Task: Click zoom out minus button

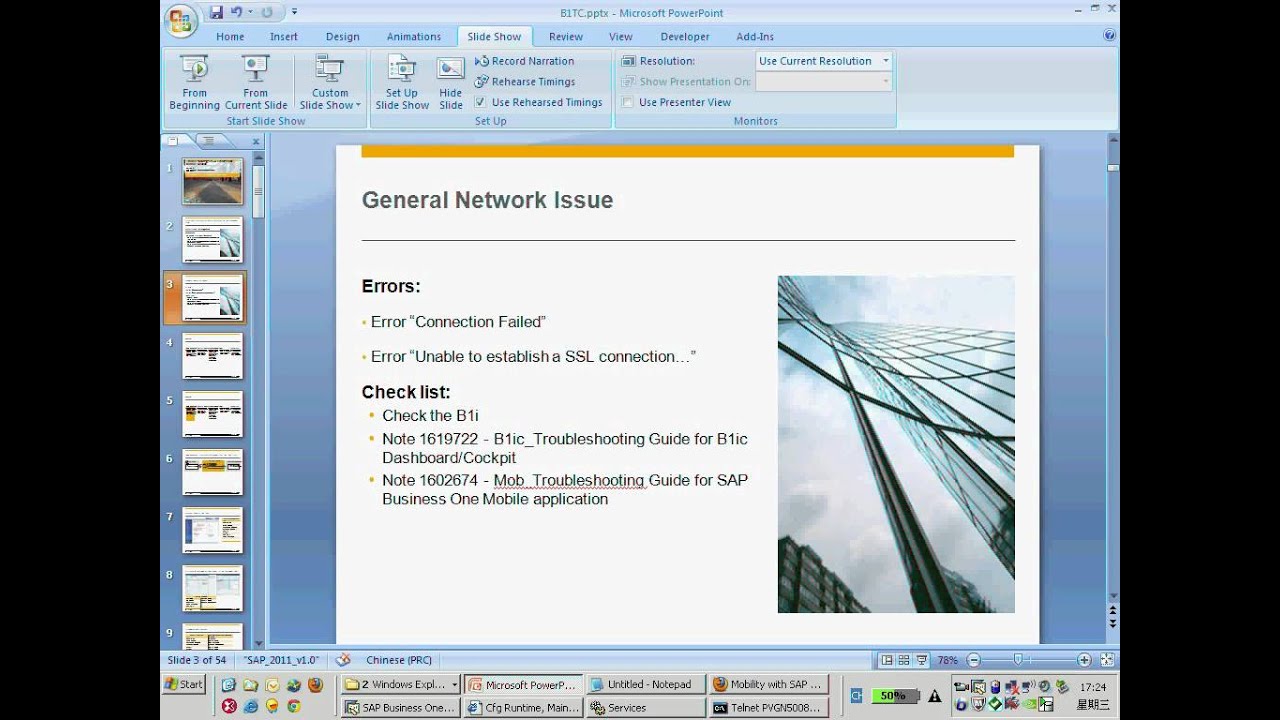Action: click(x=974, y=660)
